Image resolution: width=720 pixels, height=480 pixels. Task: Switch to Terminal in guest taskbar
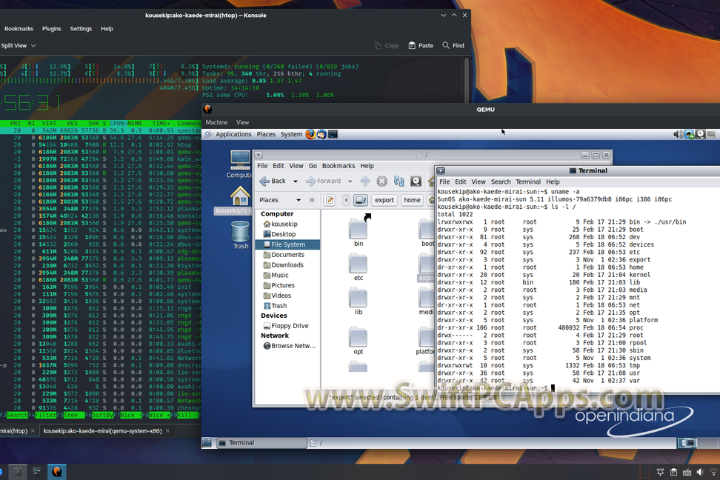click(x=261, y=443)
